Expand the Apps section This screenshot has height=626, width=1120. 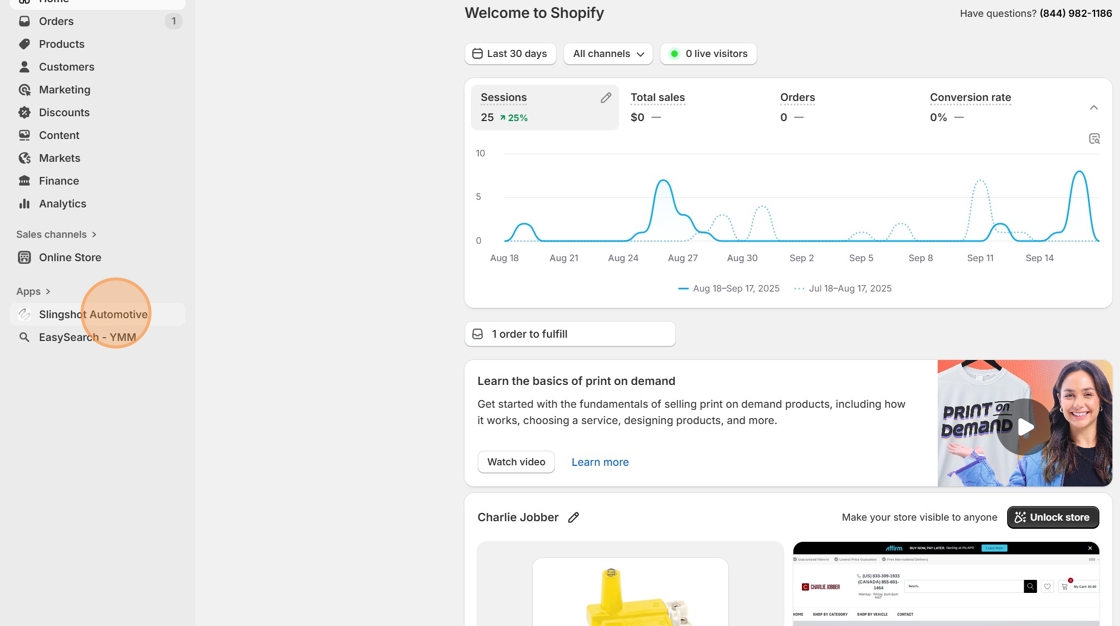[34, 292]
